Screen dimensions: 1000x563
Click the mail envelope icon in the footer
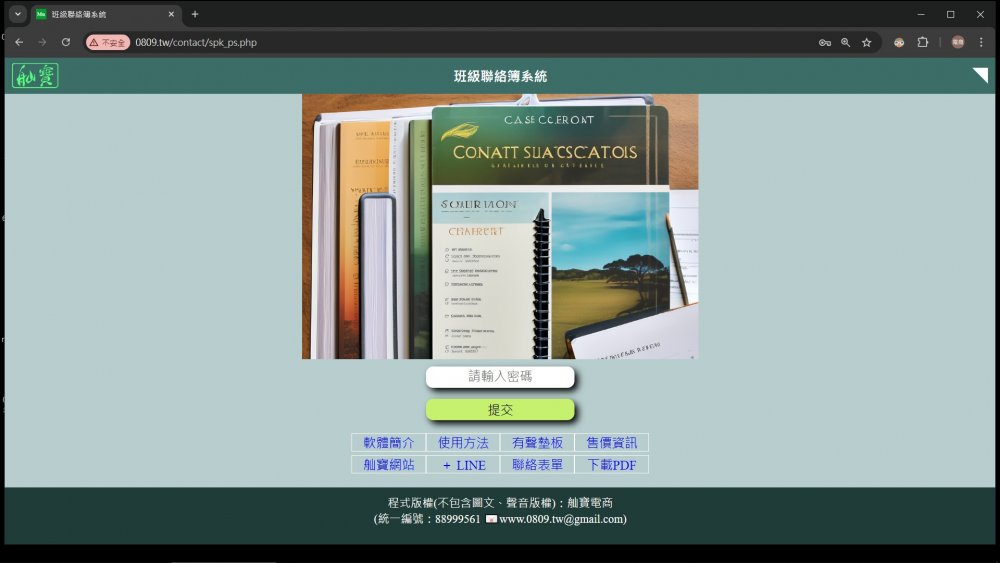(491, 519)
